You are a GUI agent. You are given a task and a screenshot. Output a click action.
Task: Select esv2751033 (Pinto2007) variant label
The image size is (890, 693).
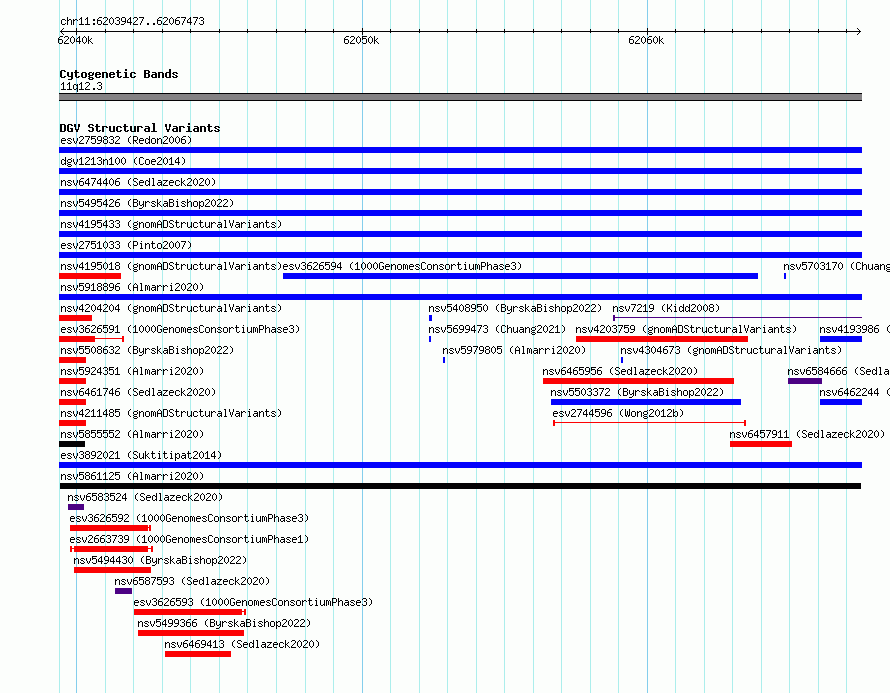(x=126, y=245)
